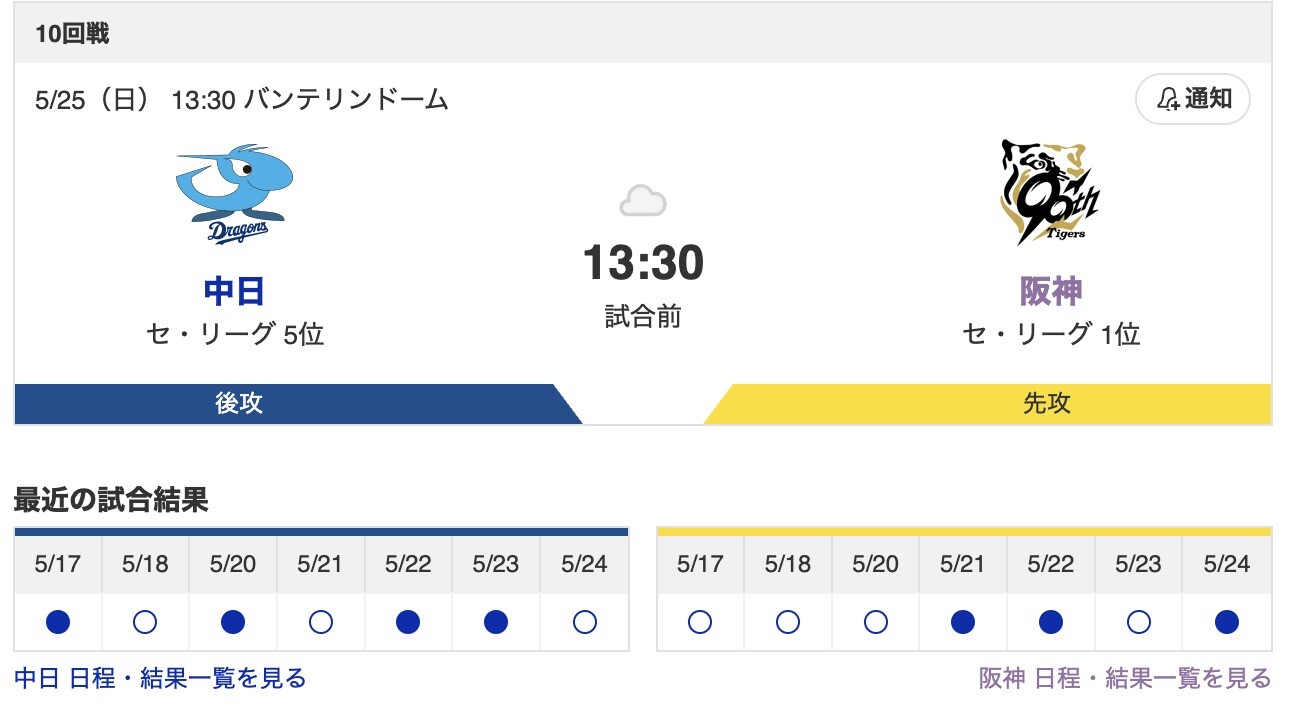Click the yellow 先攻 bar for Hanshin
The width and height of the screenshot is (1290, 722).
click(988, 403)
